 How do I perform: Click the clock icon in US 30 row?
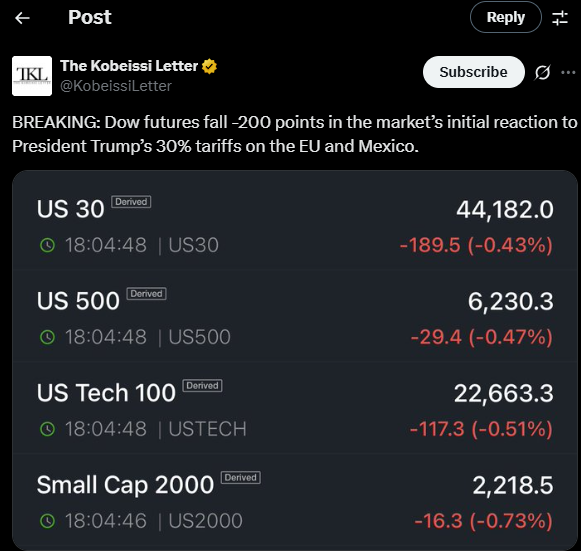47,245
